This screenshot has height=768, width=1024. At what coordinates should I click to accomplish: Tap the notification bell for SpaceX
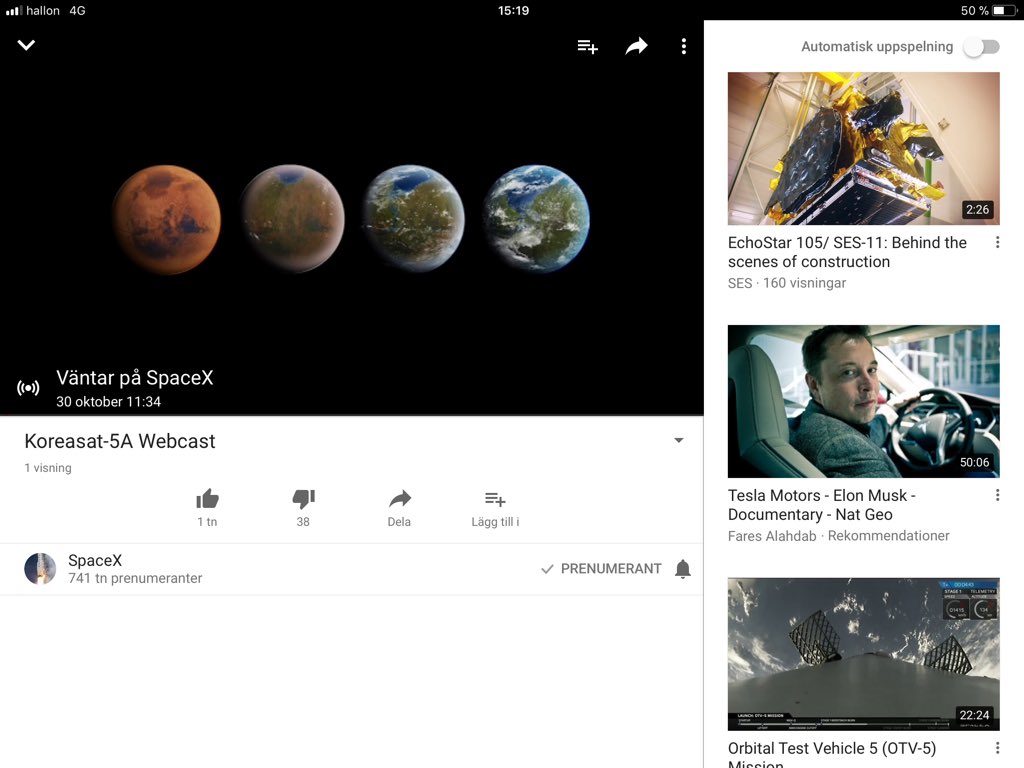pyautogui.click(x=682, y=569)
